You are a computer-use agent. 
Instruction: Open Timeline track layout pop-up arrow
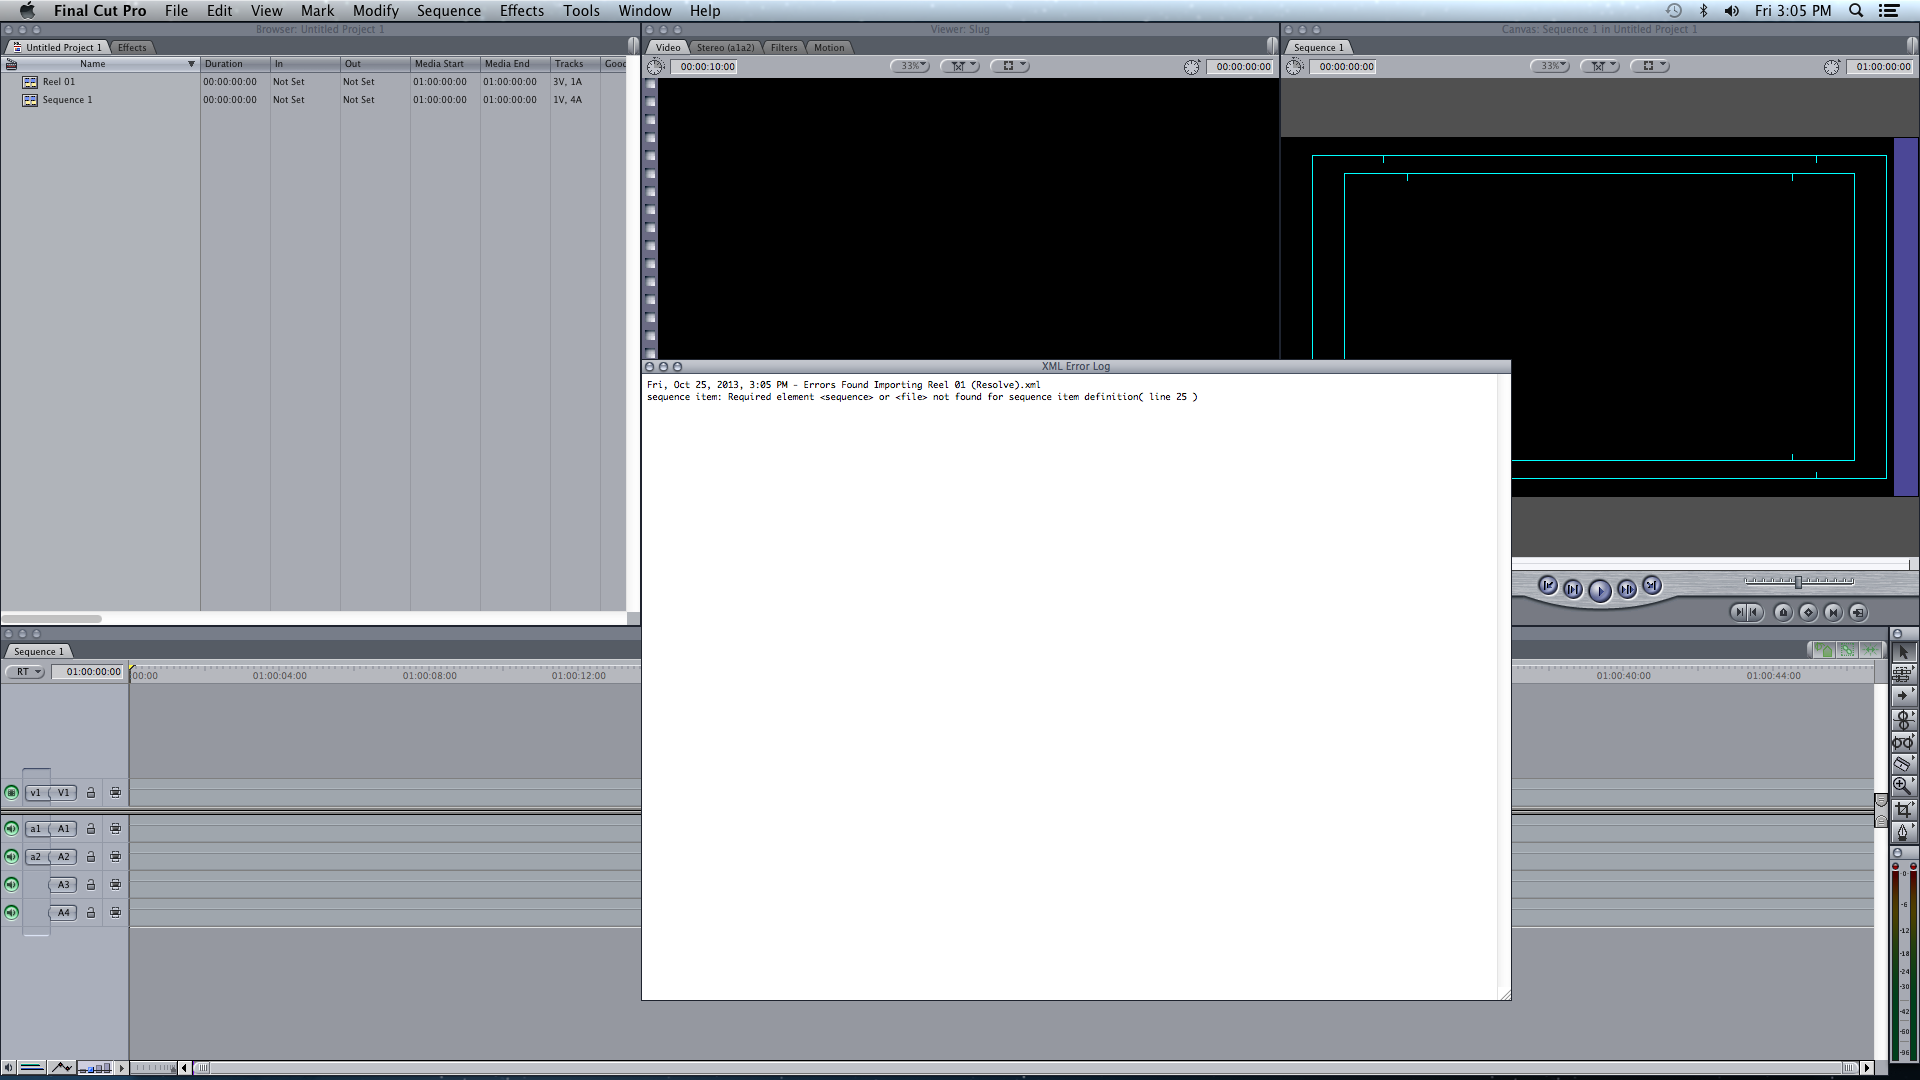click(x=122, y=1067)
